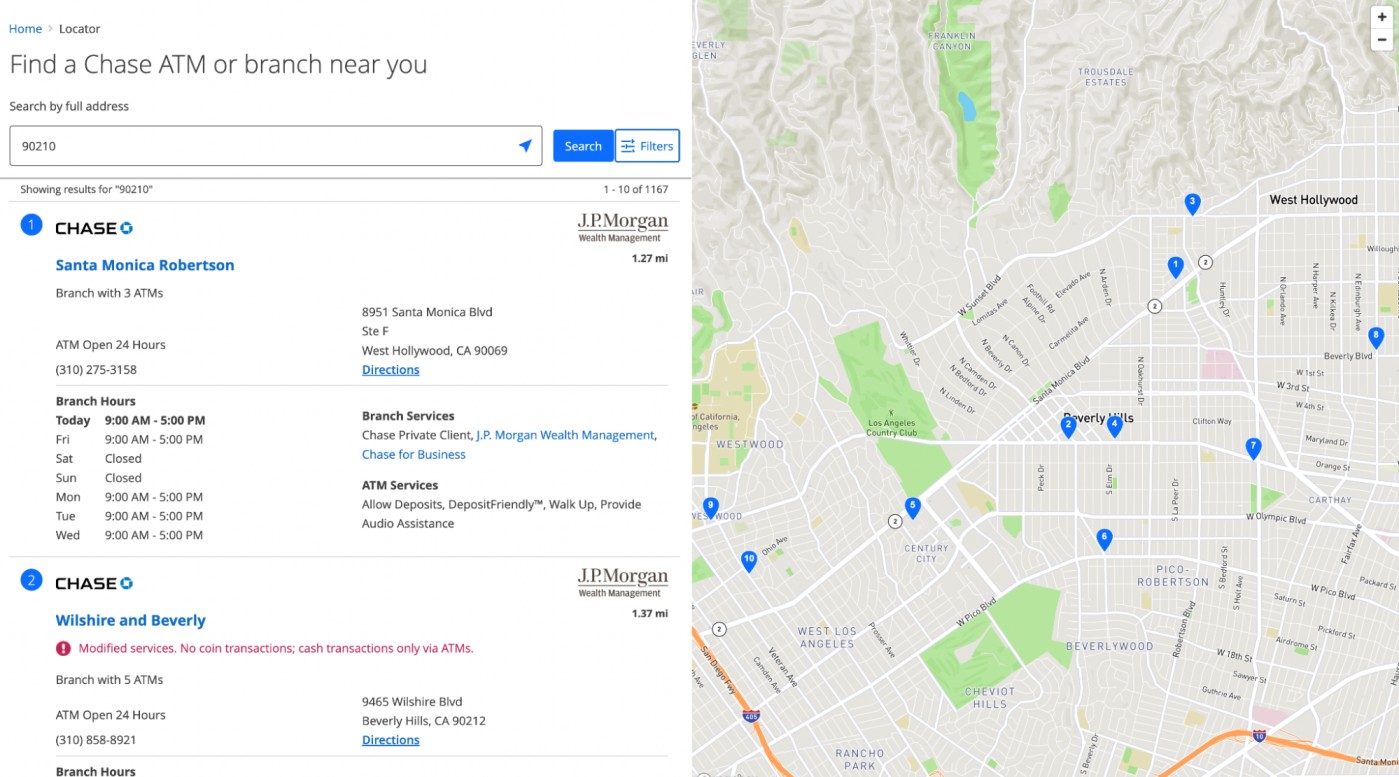Click the 'Locator' breadcrumb text

[79, 29]
